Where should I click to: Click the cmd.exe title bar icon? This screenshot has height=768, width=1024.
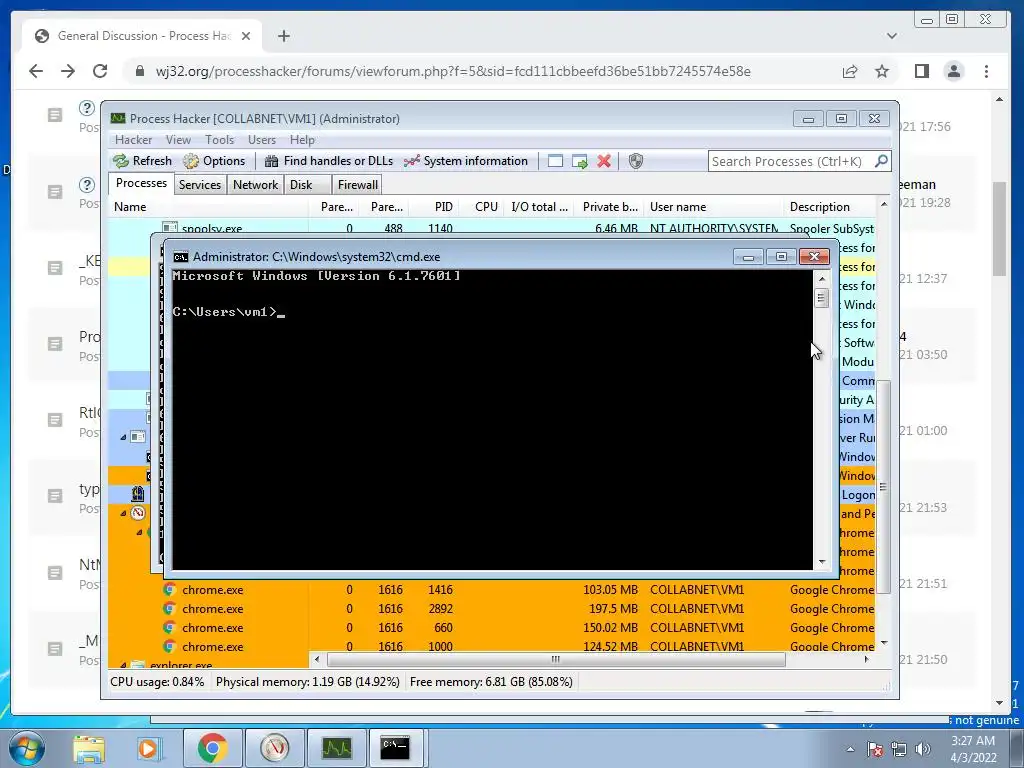(x=180, y=257)
